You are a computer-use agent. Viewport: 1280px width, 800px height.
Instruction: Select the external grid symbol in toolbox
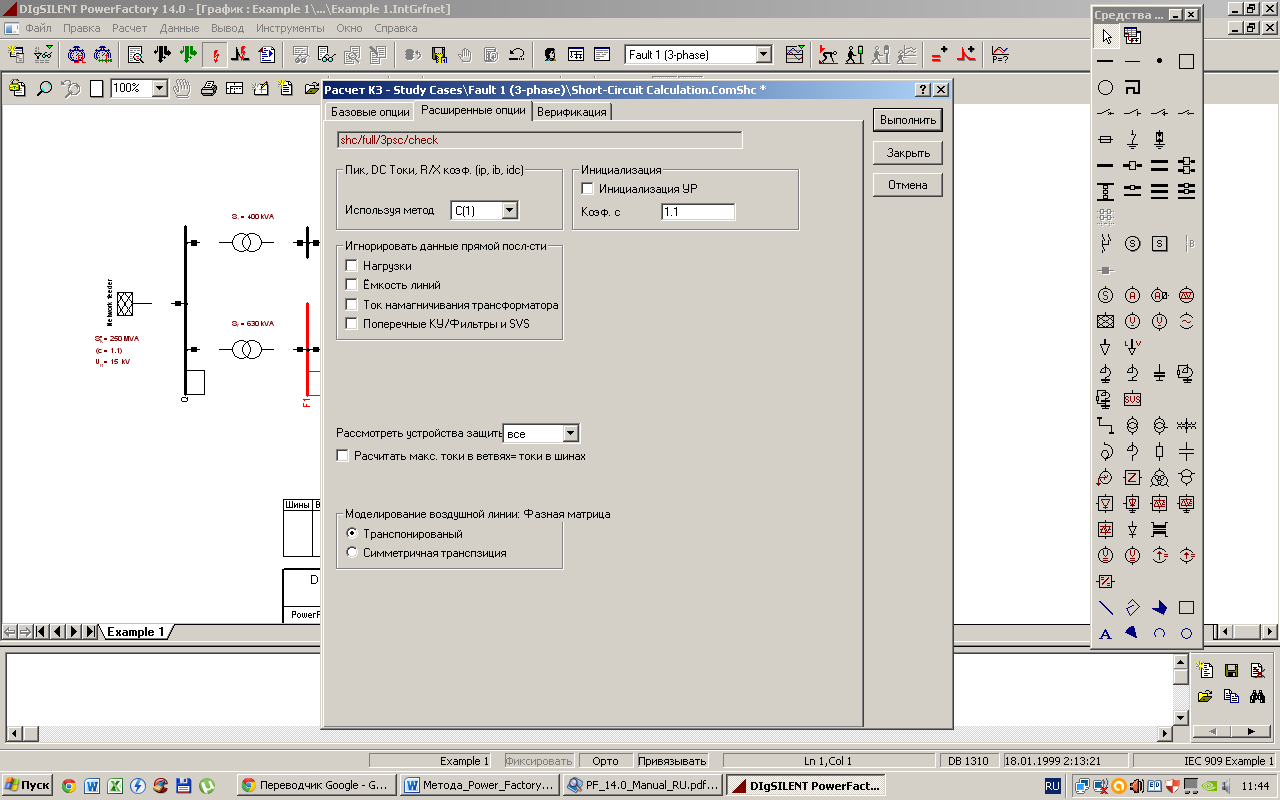pos(1106,321)
